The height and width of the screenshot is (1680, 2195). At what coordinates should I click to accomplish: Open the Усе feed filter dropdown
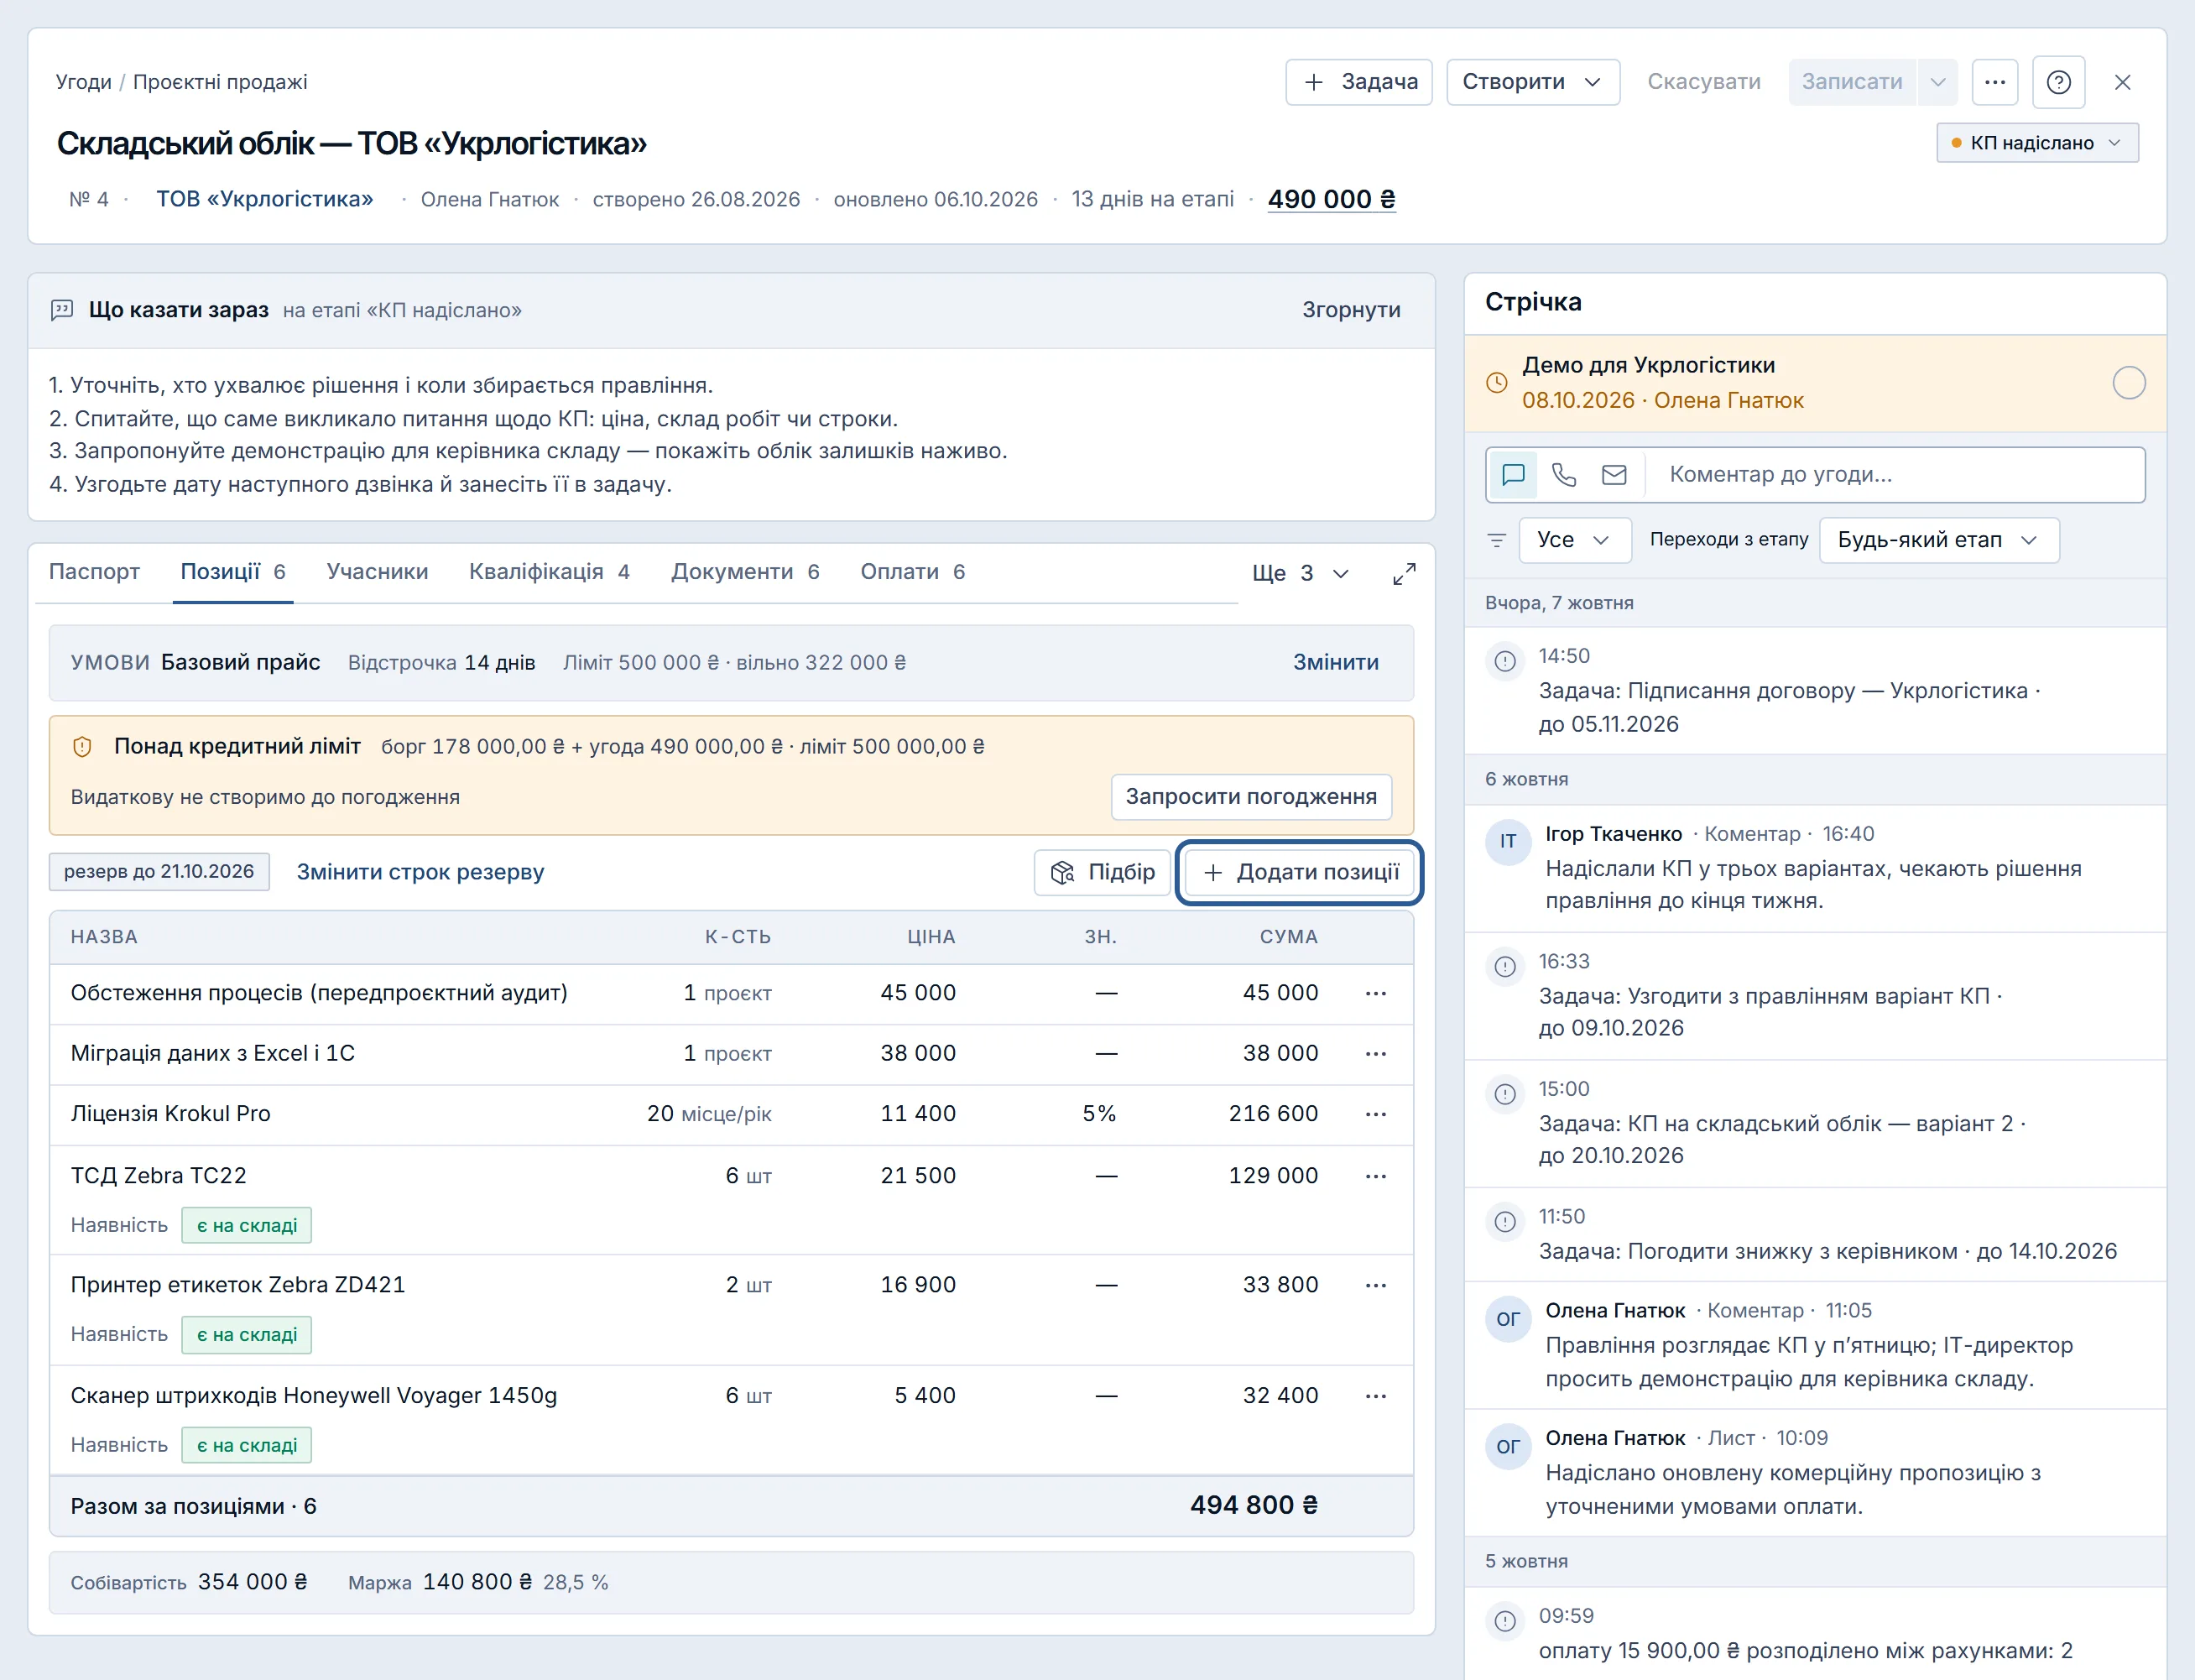[x=1574, y=540]
